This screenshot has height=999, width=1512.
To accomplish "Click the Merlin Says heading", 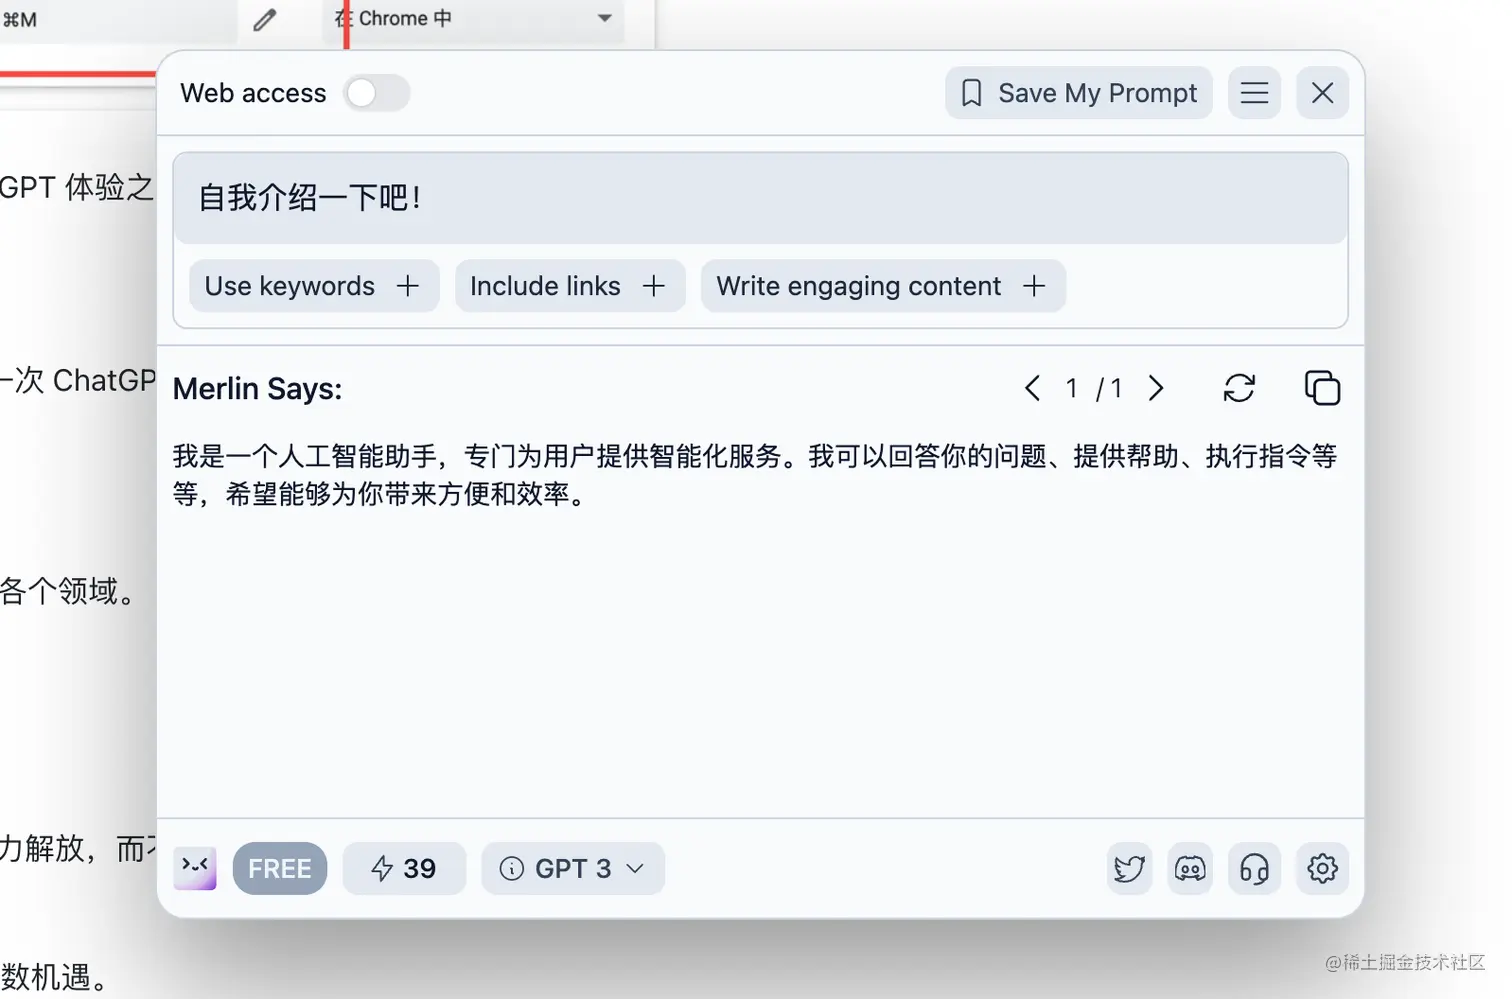I will tap(257, 388).
